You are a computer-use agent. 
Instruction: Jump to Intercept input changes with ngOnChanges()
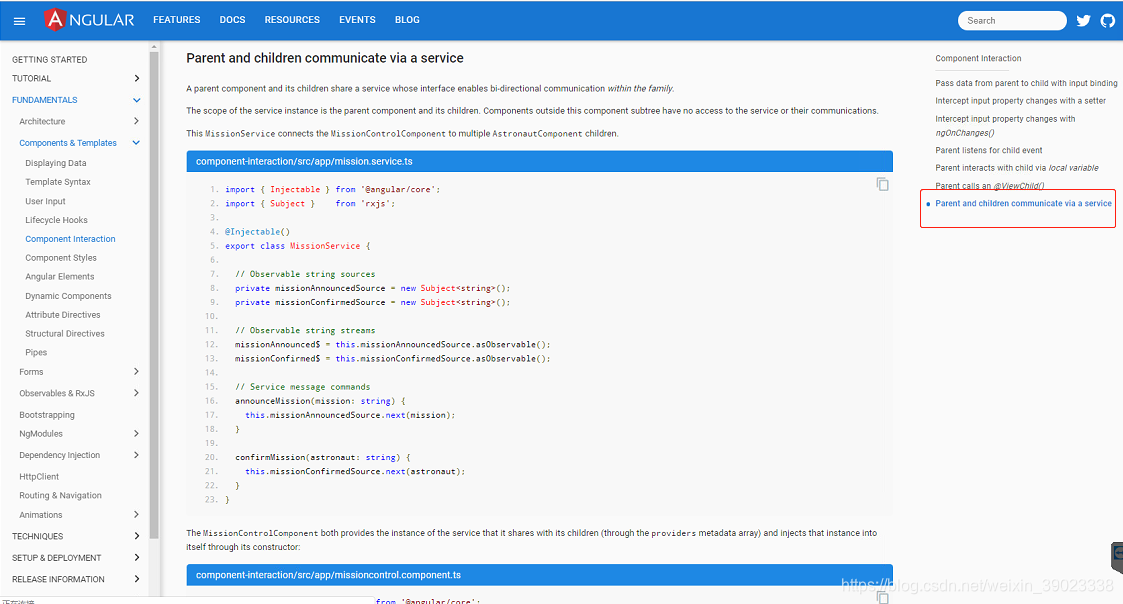tap(1005, 125)
